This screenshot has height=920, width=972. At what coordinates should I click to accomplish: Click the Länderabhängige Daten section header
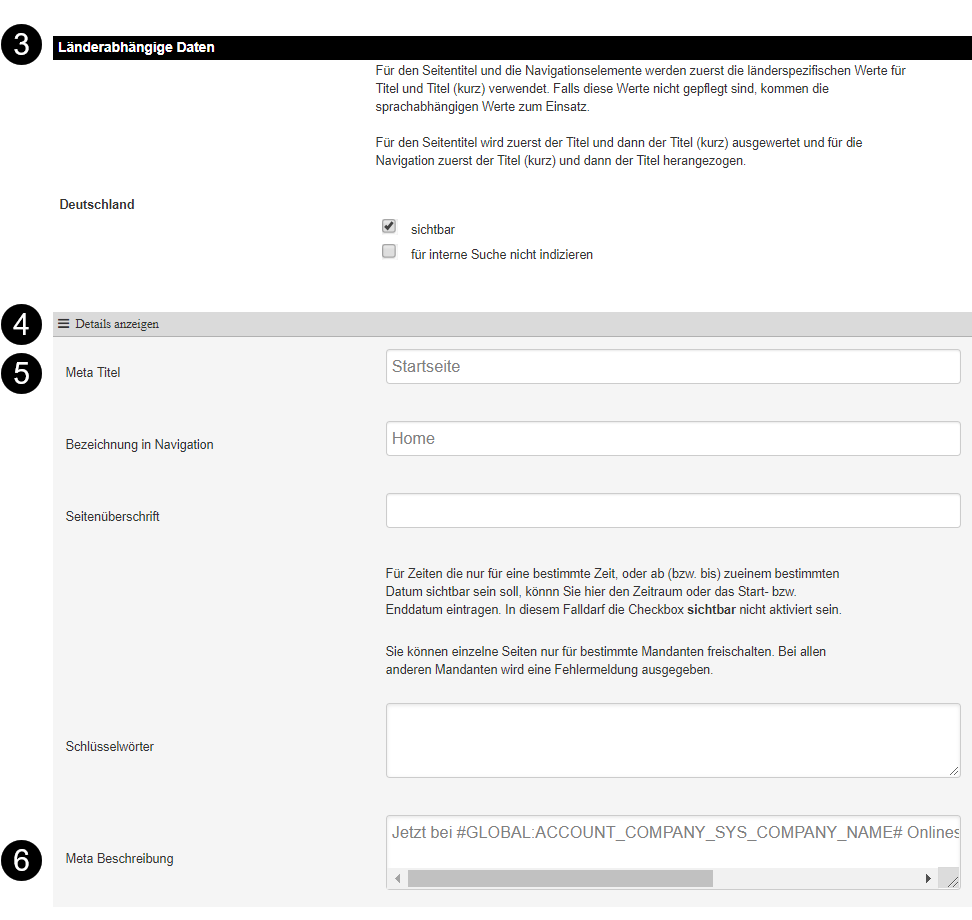[x=136, y=47]
